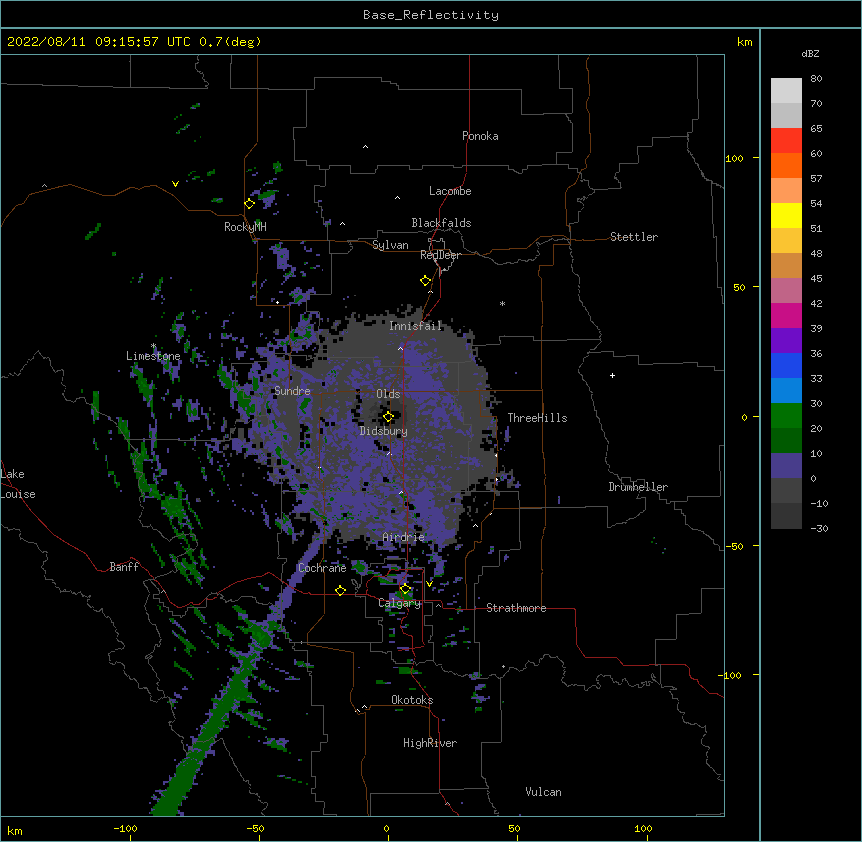
Task: Click the Lacombe city label
Action: point(450,191)
